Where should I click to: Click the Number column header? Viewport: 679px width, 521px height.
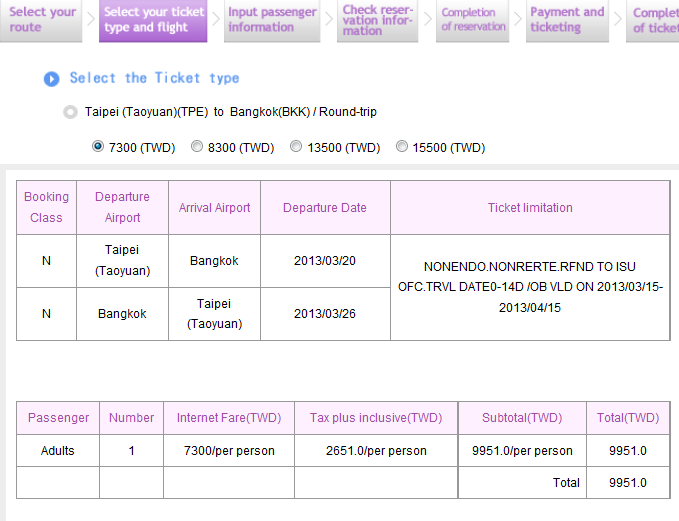132,418
